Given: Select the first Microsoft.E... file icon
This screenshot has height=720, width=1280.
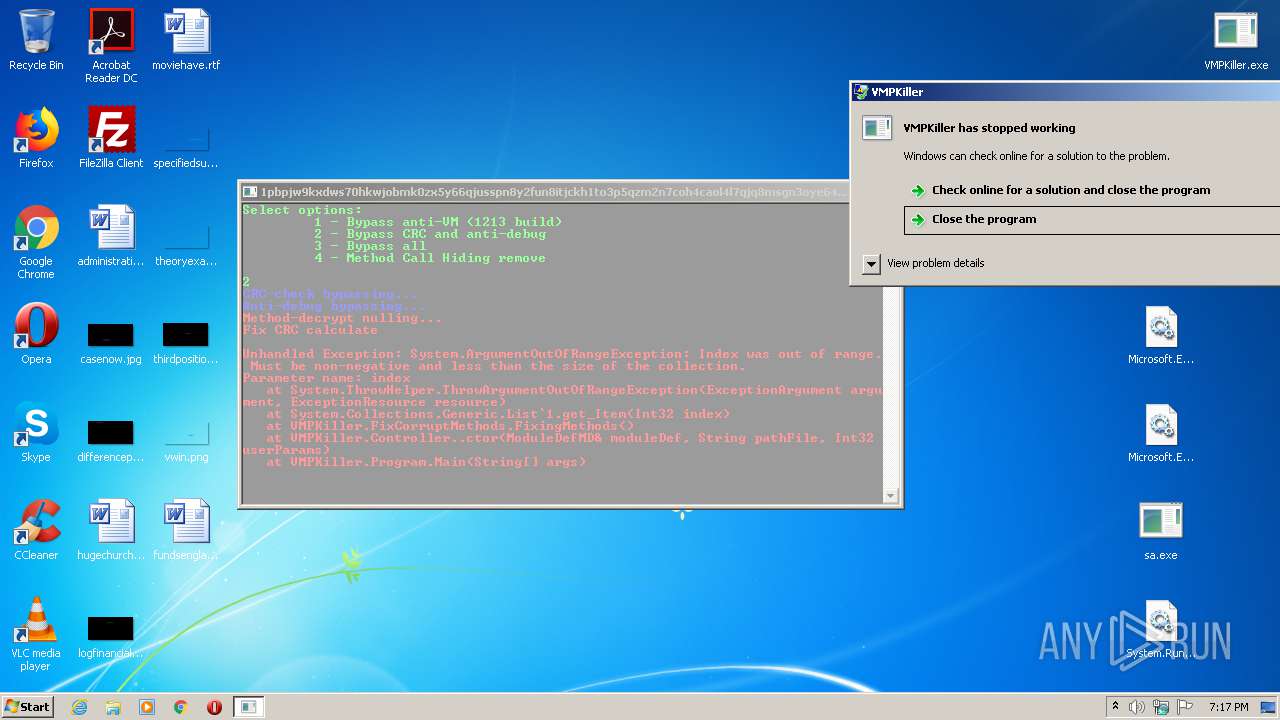Looking at the screenshot, I should (1161, 334).
